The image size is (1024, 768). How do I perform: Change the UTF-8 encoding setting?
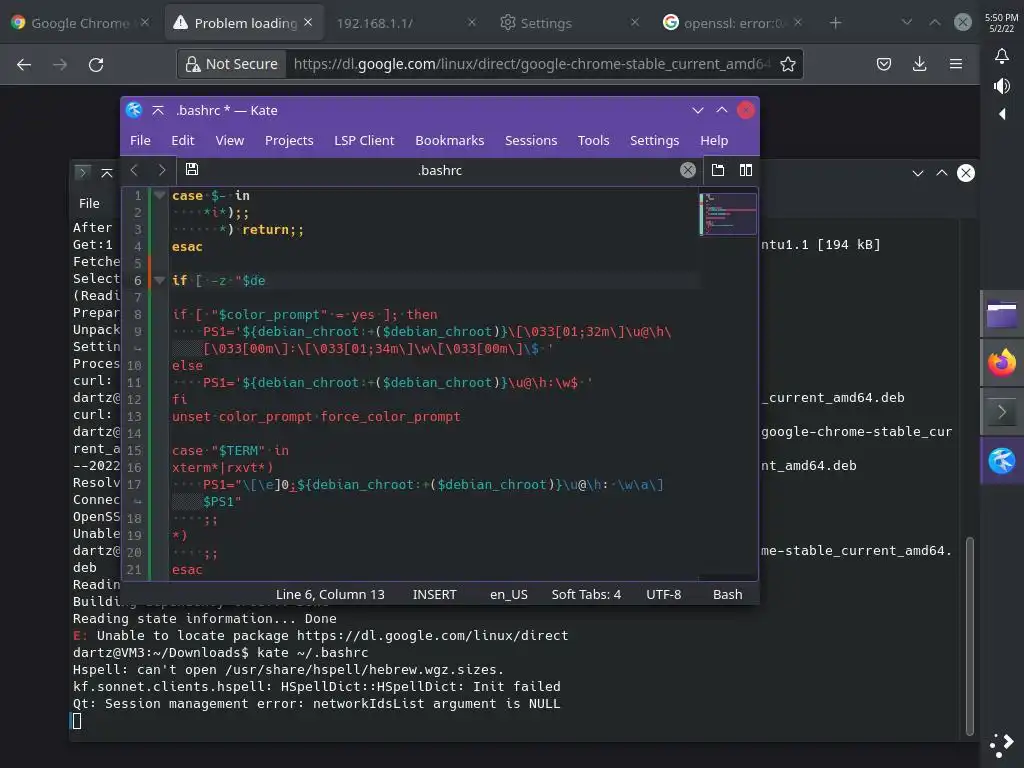664,594
